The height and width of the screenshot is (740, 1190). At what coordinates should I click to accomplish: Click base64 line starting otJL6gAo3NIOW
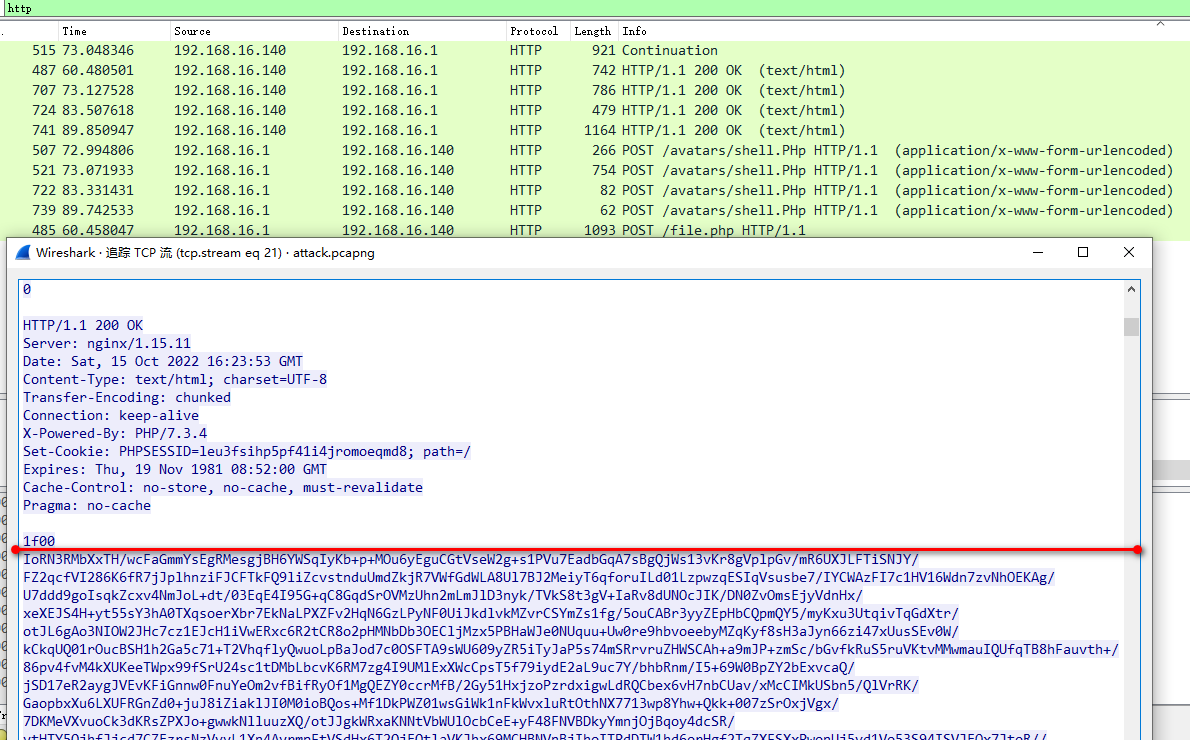tap(491, 631)
